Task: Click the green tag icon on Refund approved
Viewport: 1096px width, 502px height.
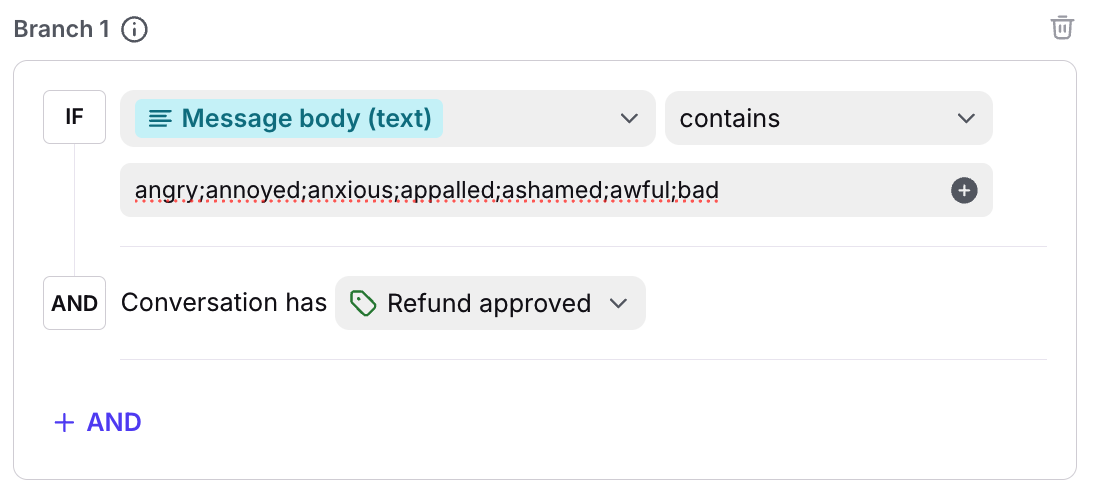Action: point(365,303)
